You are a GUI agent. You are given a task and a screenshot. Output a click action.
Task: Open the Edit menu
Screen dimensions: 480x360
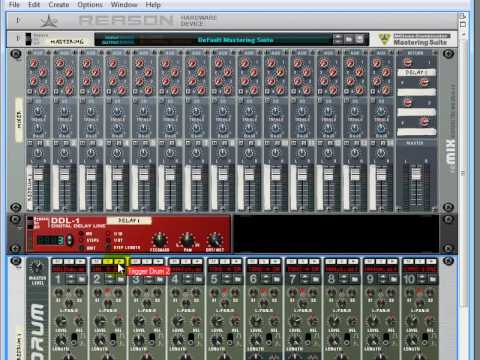(34, 5)
